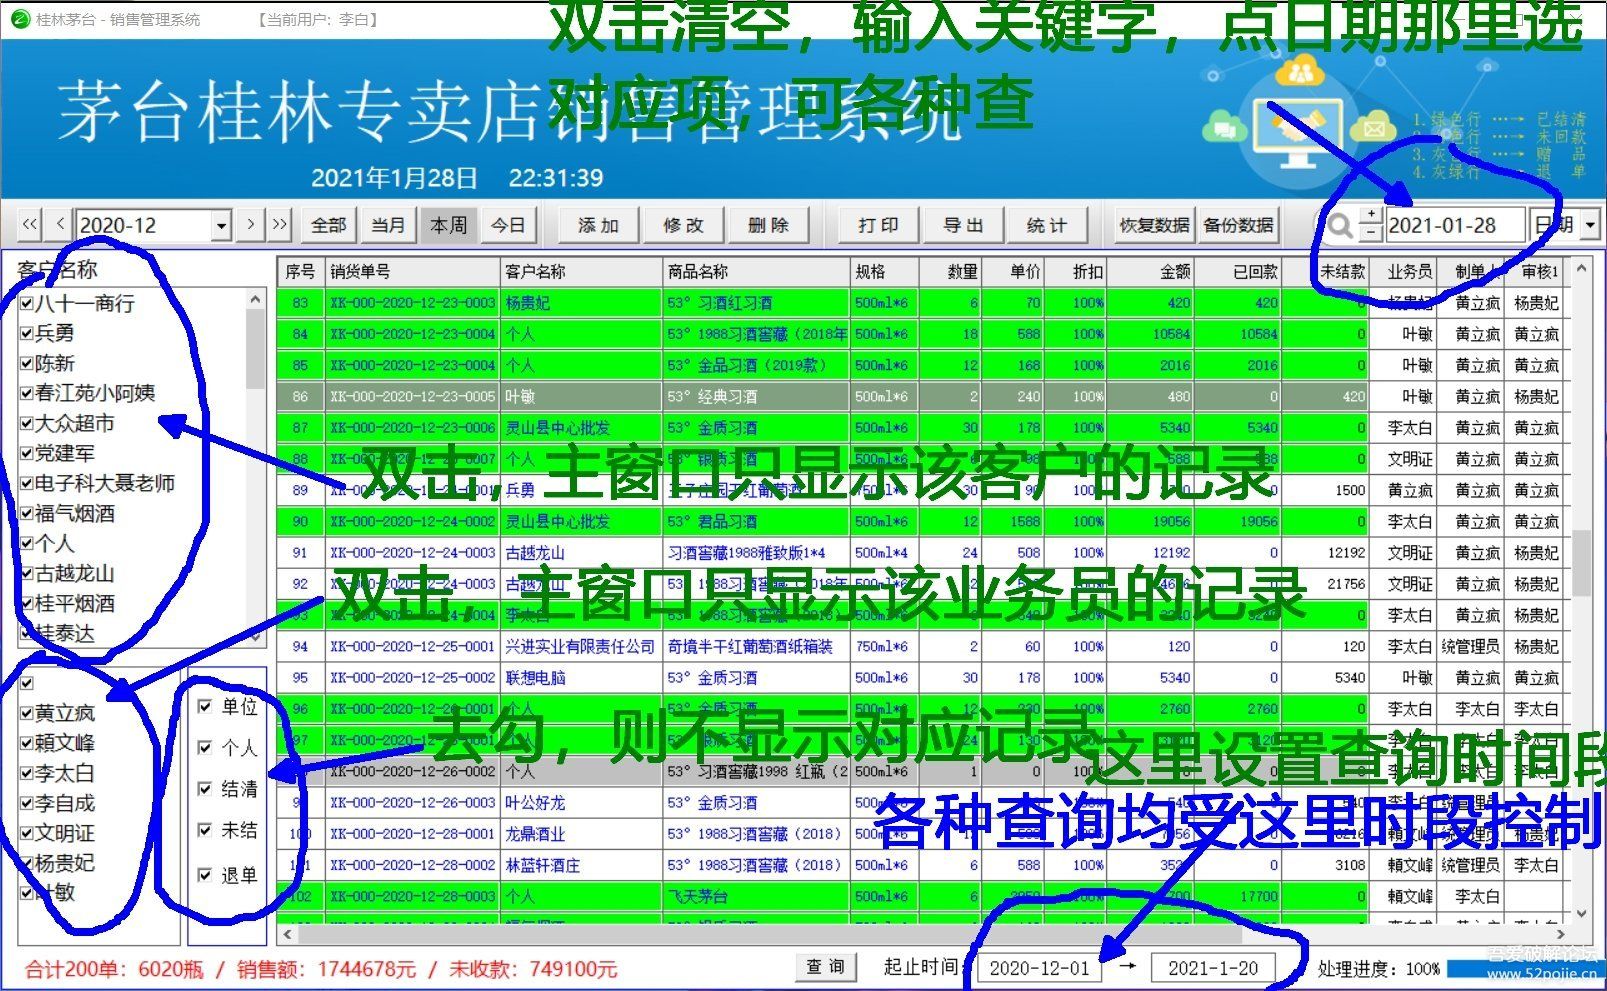Screen dimensions: 1607x991
Task: Increase the search date with plus stepper
Action: [x=1371, y=216]
